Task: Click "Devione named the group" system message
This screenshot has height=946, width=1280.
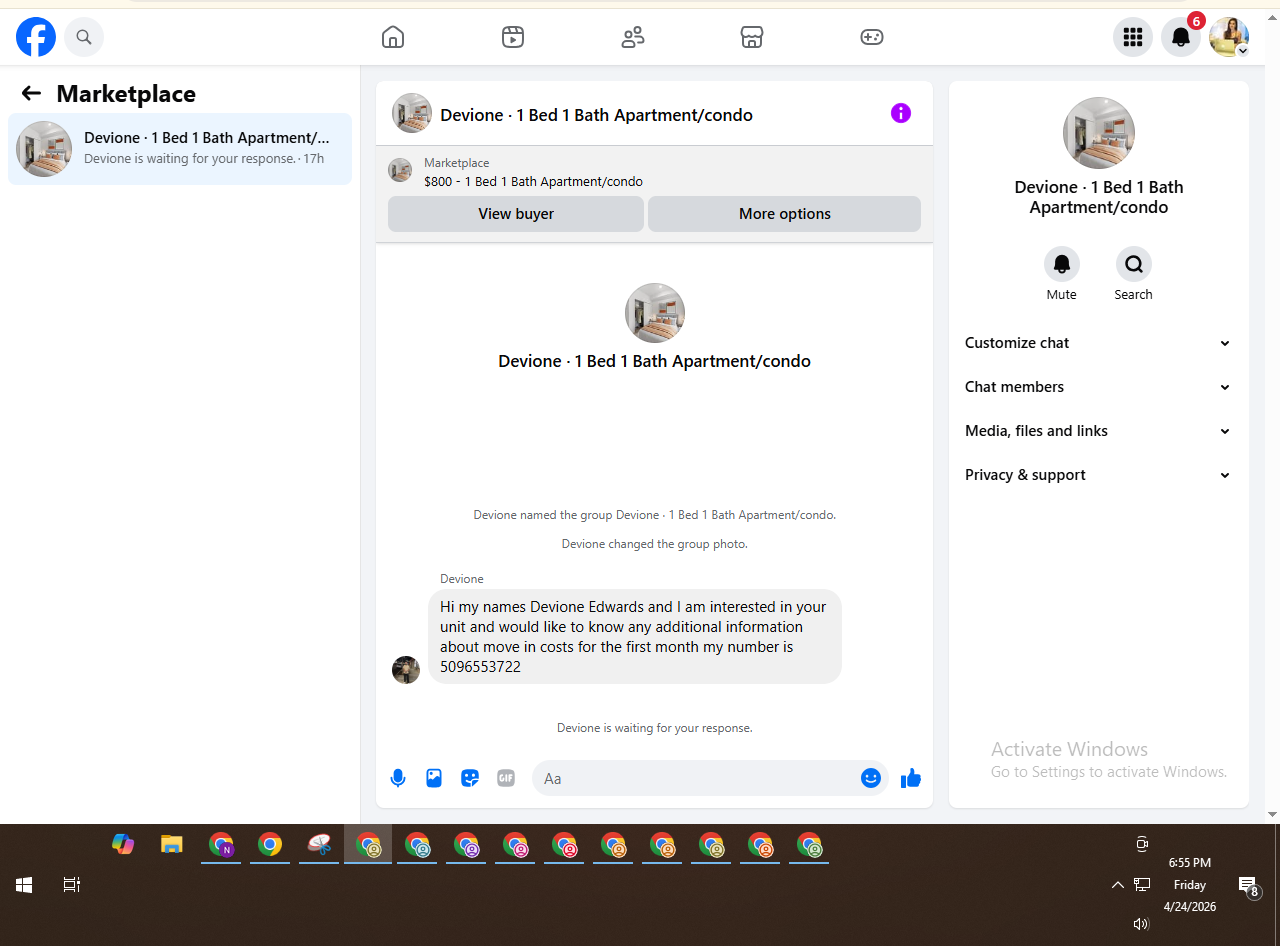Action: 655,515
